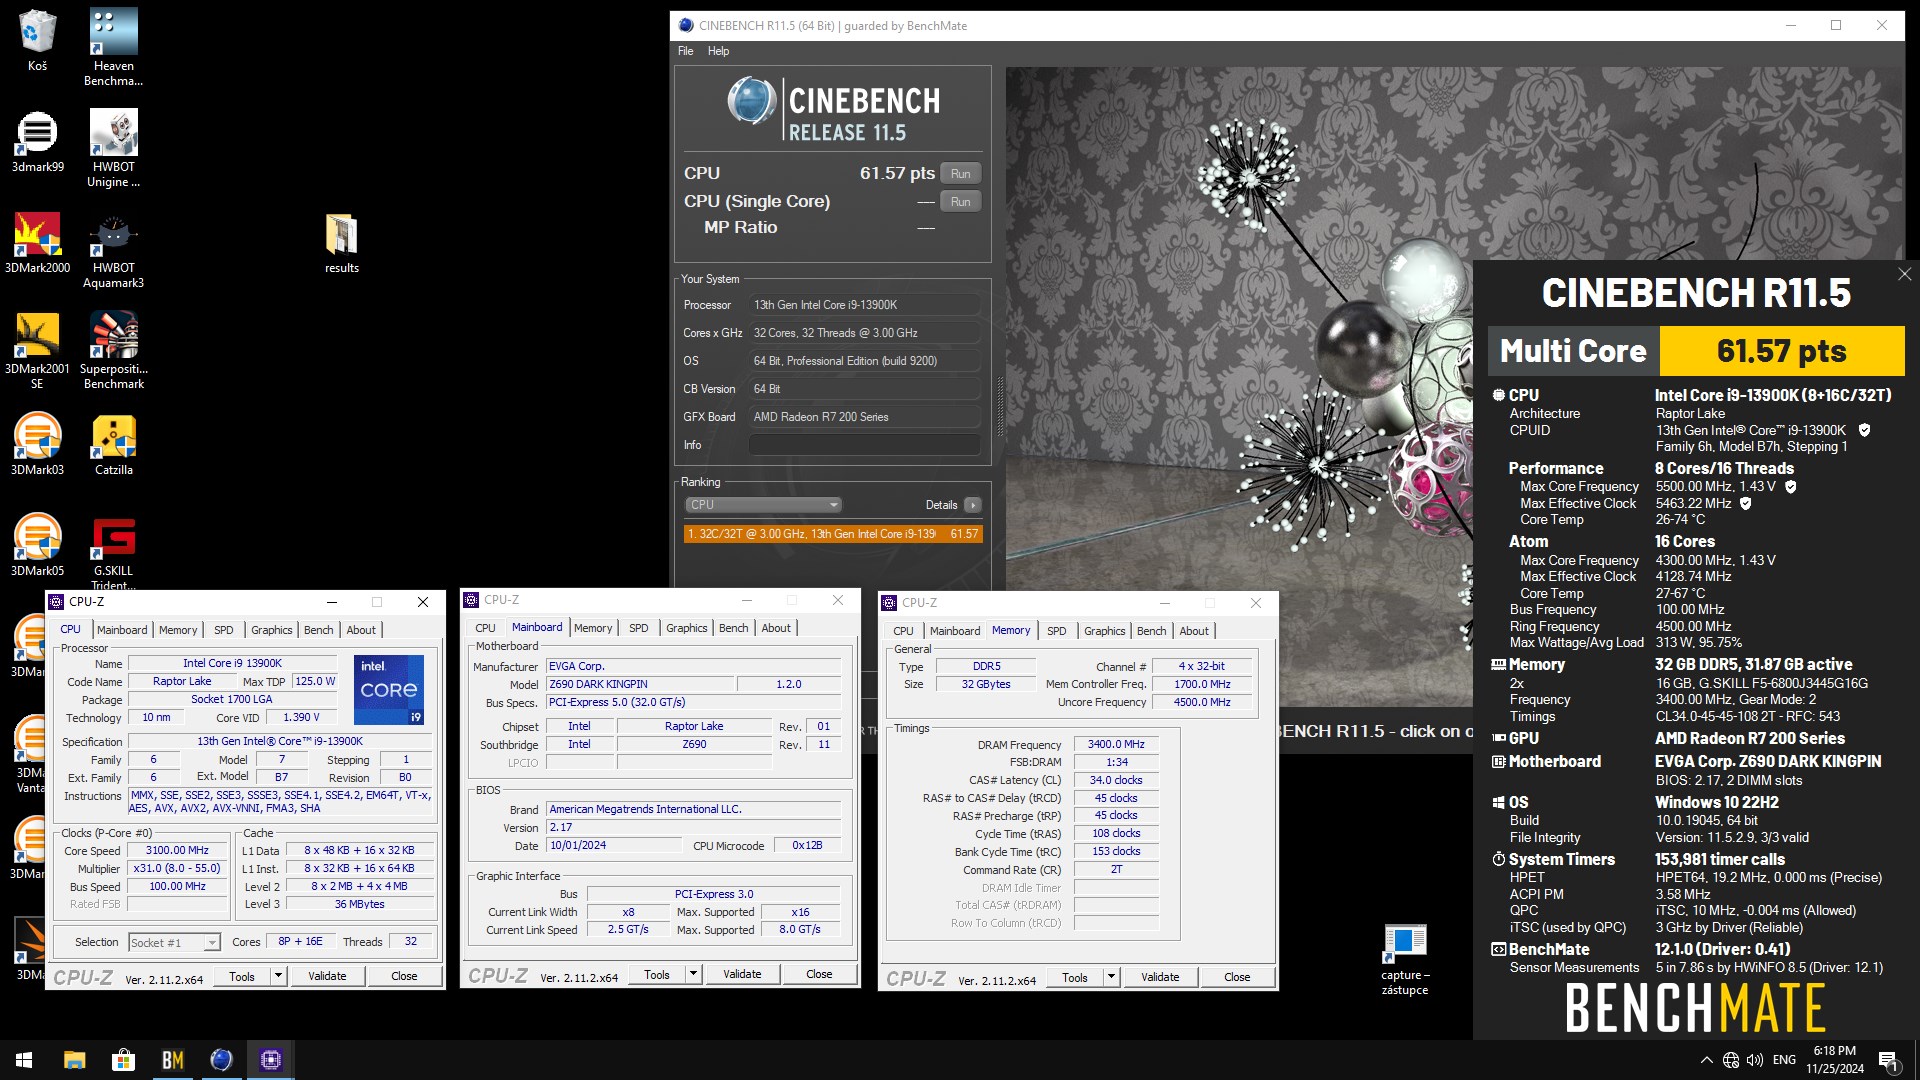Run the CPU benchmark
The image size is (1920, 1080).
coord(960,174)
